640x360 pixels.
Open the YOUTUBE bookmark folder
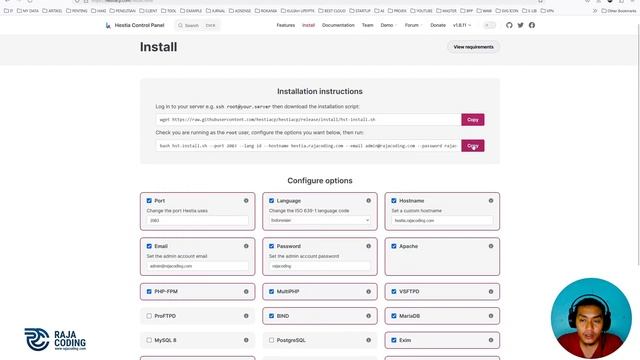point(421,11)
